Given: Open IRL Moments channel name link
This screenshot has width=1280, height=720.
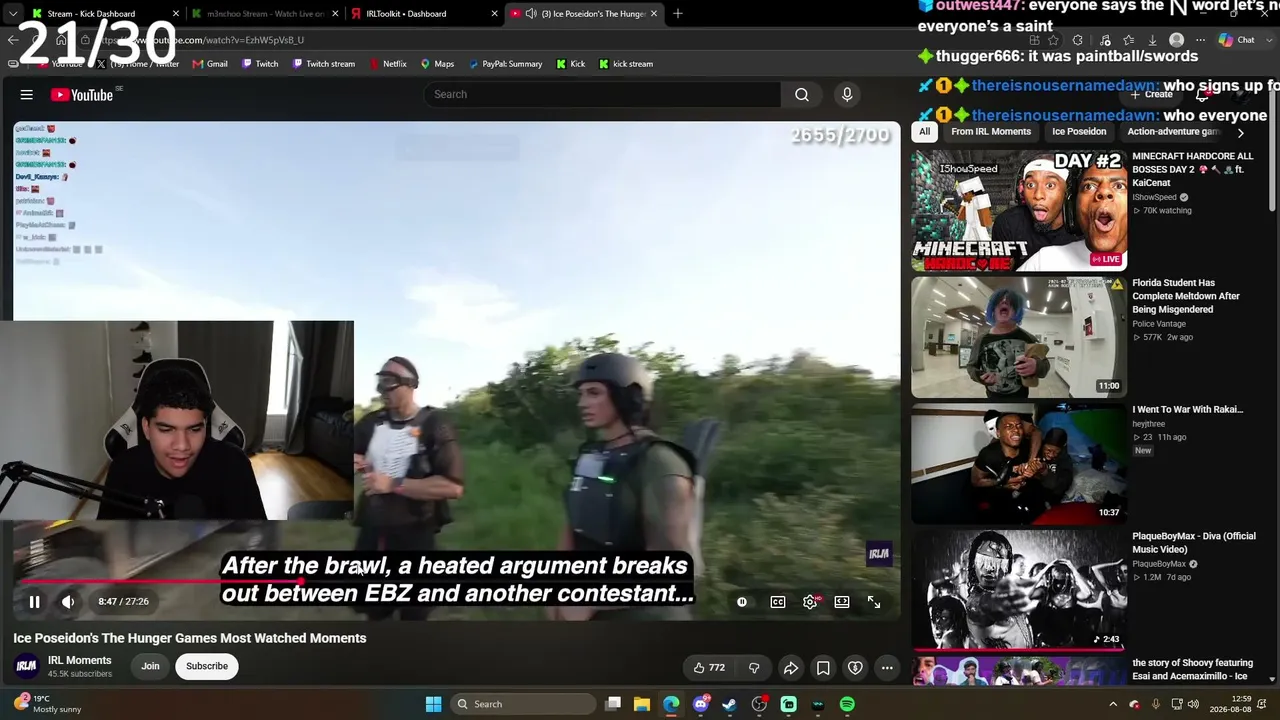Looking at the screenshot, I should pyautogui.click(x=80, y=660).
